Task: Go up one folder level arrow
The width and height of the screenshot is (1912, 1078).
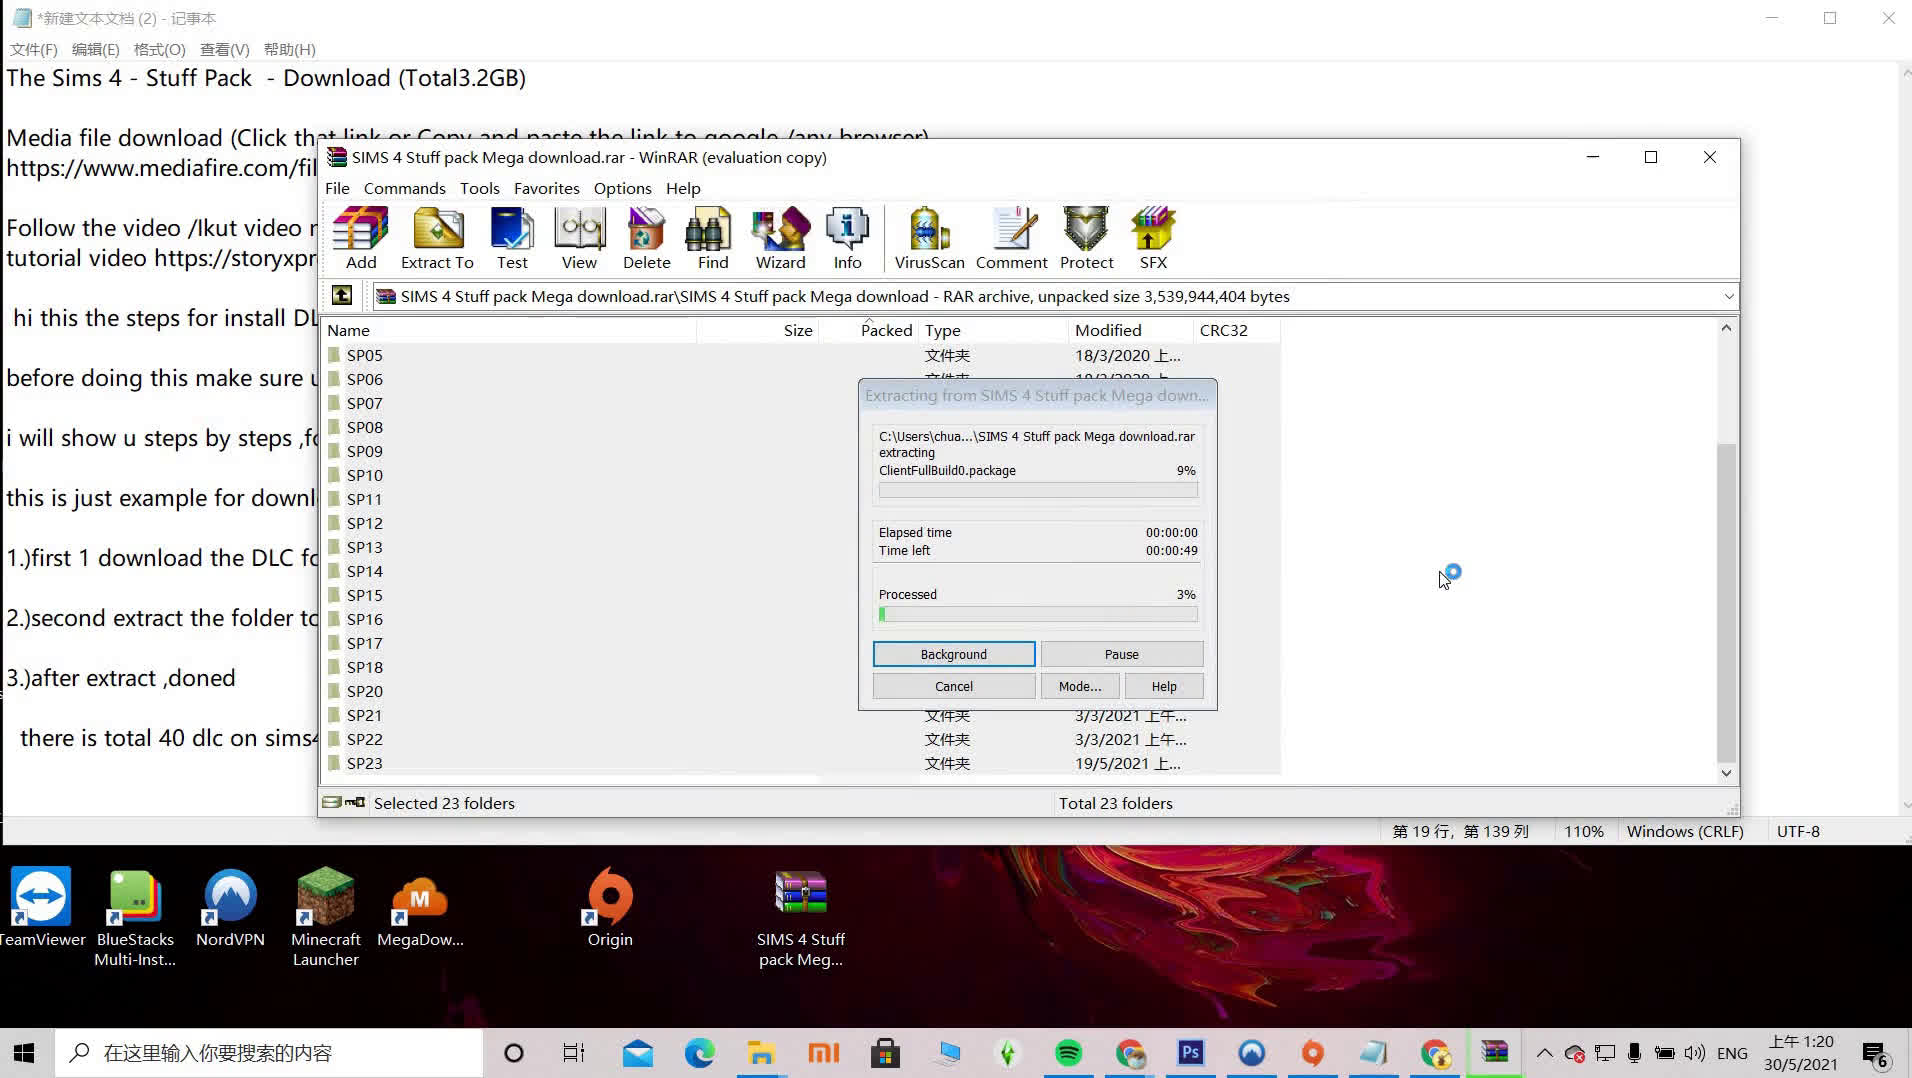Action: [x=342, y=295]
